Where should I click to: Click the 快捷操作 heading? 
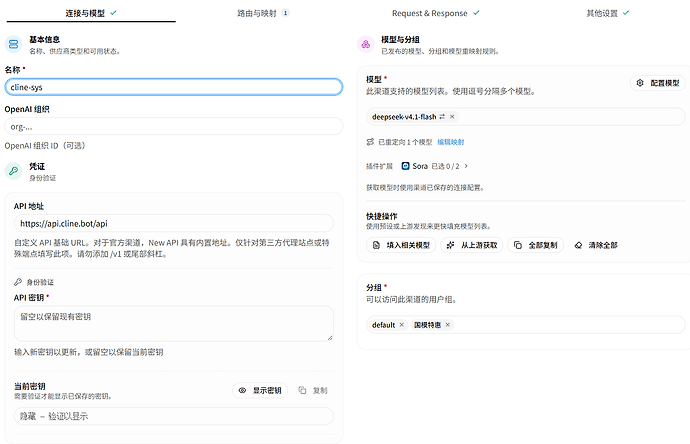[382, 216]
